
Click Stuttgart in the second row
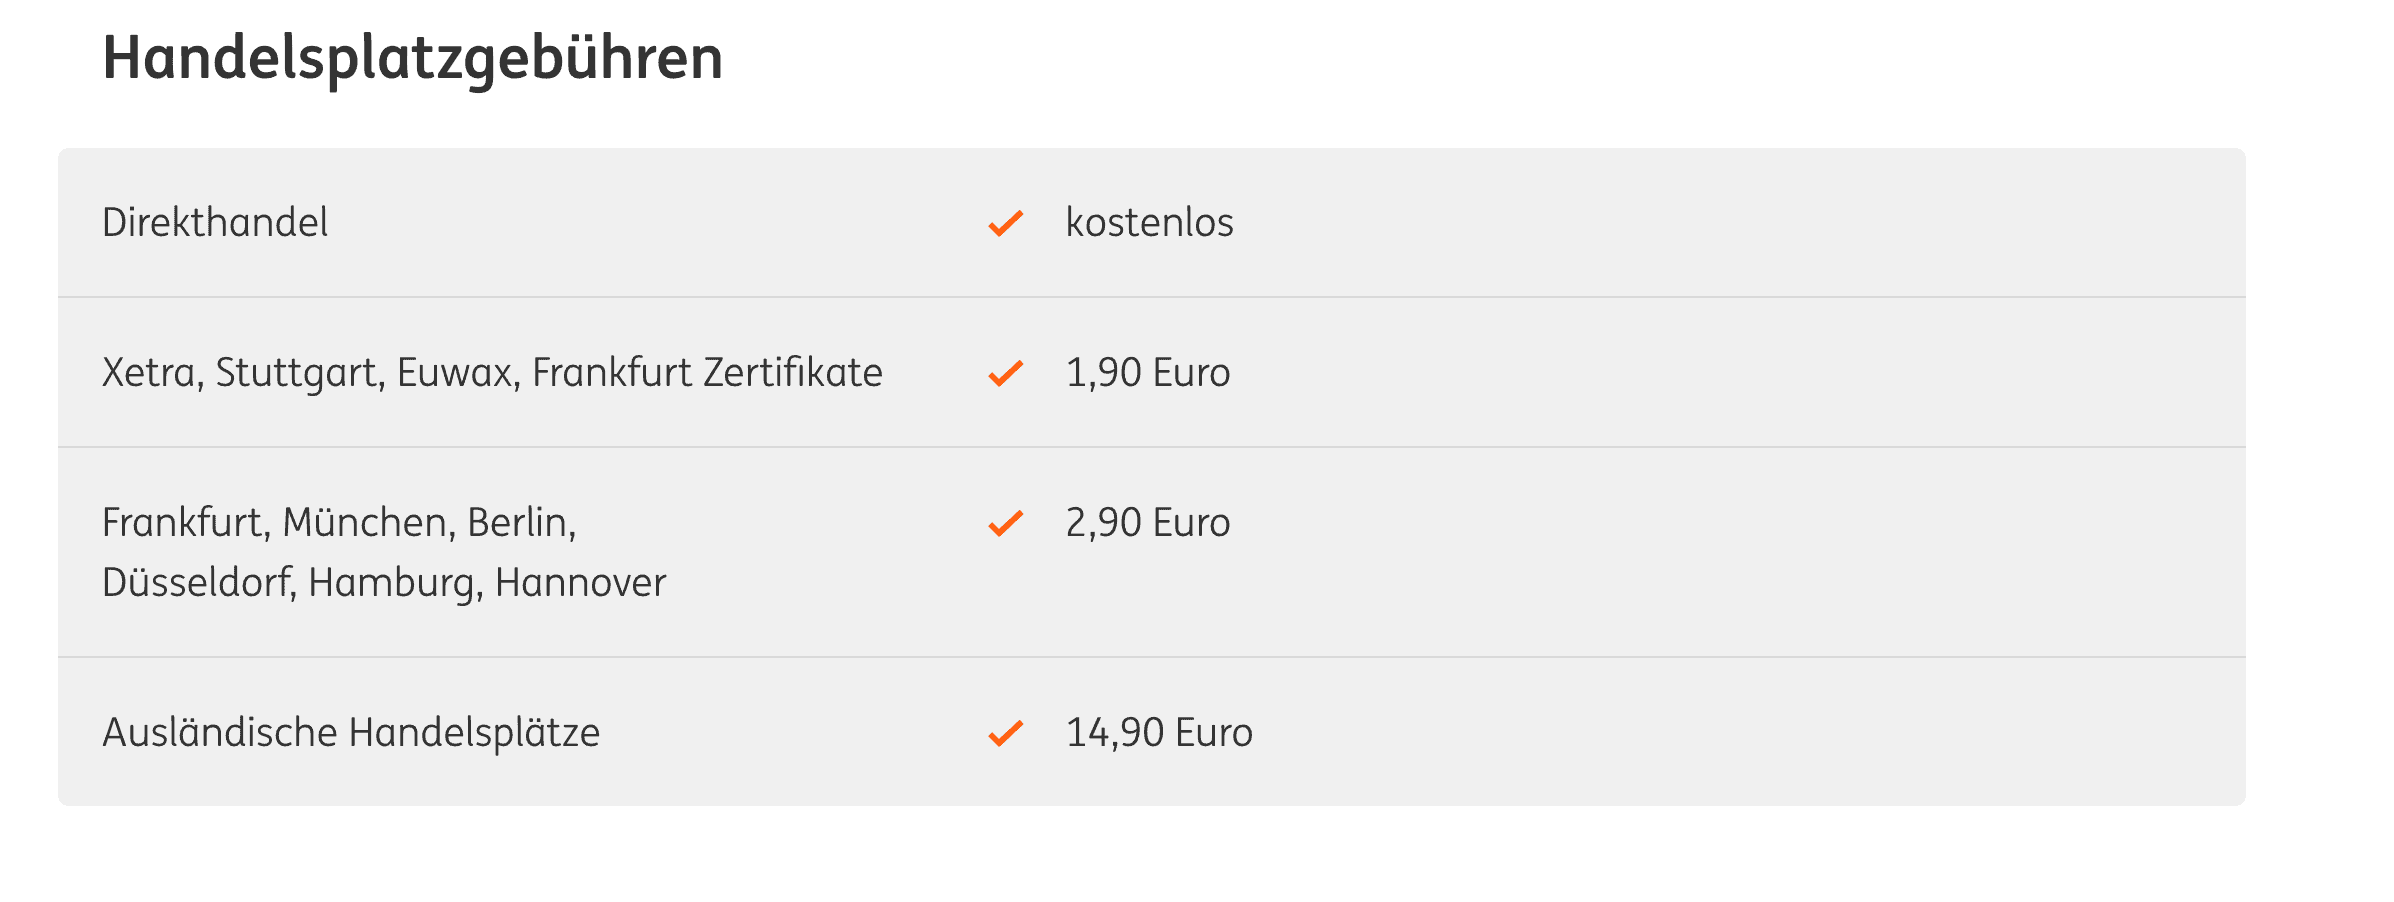[x=298, y=373]
